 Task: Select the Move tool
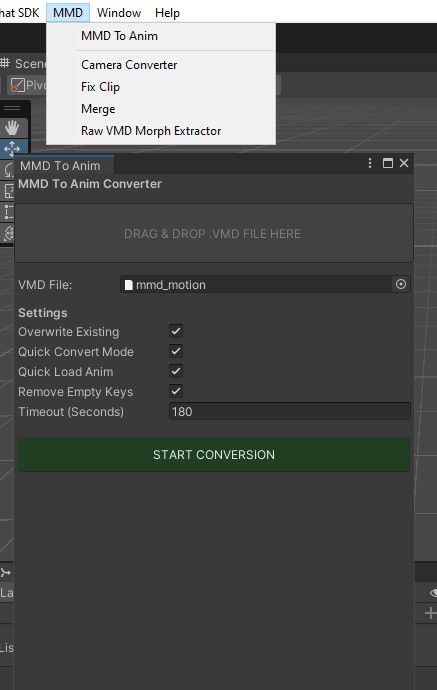coord(12,149)
